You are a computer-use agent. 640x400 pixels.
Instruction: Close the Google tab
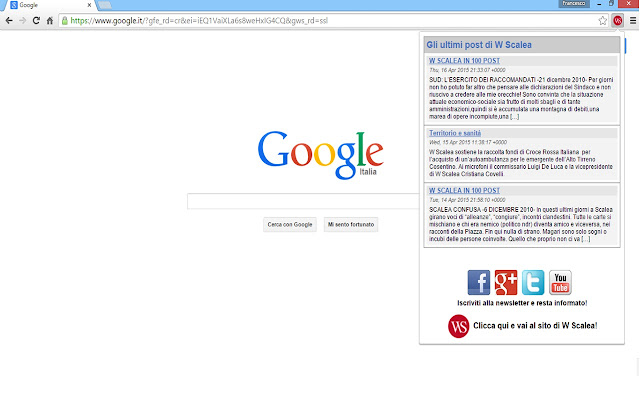coord(89,5)
